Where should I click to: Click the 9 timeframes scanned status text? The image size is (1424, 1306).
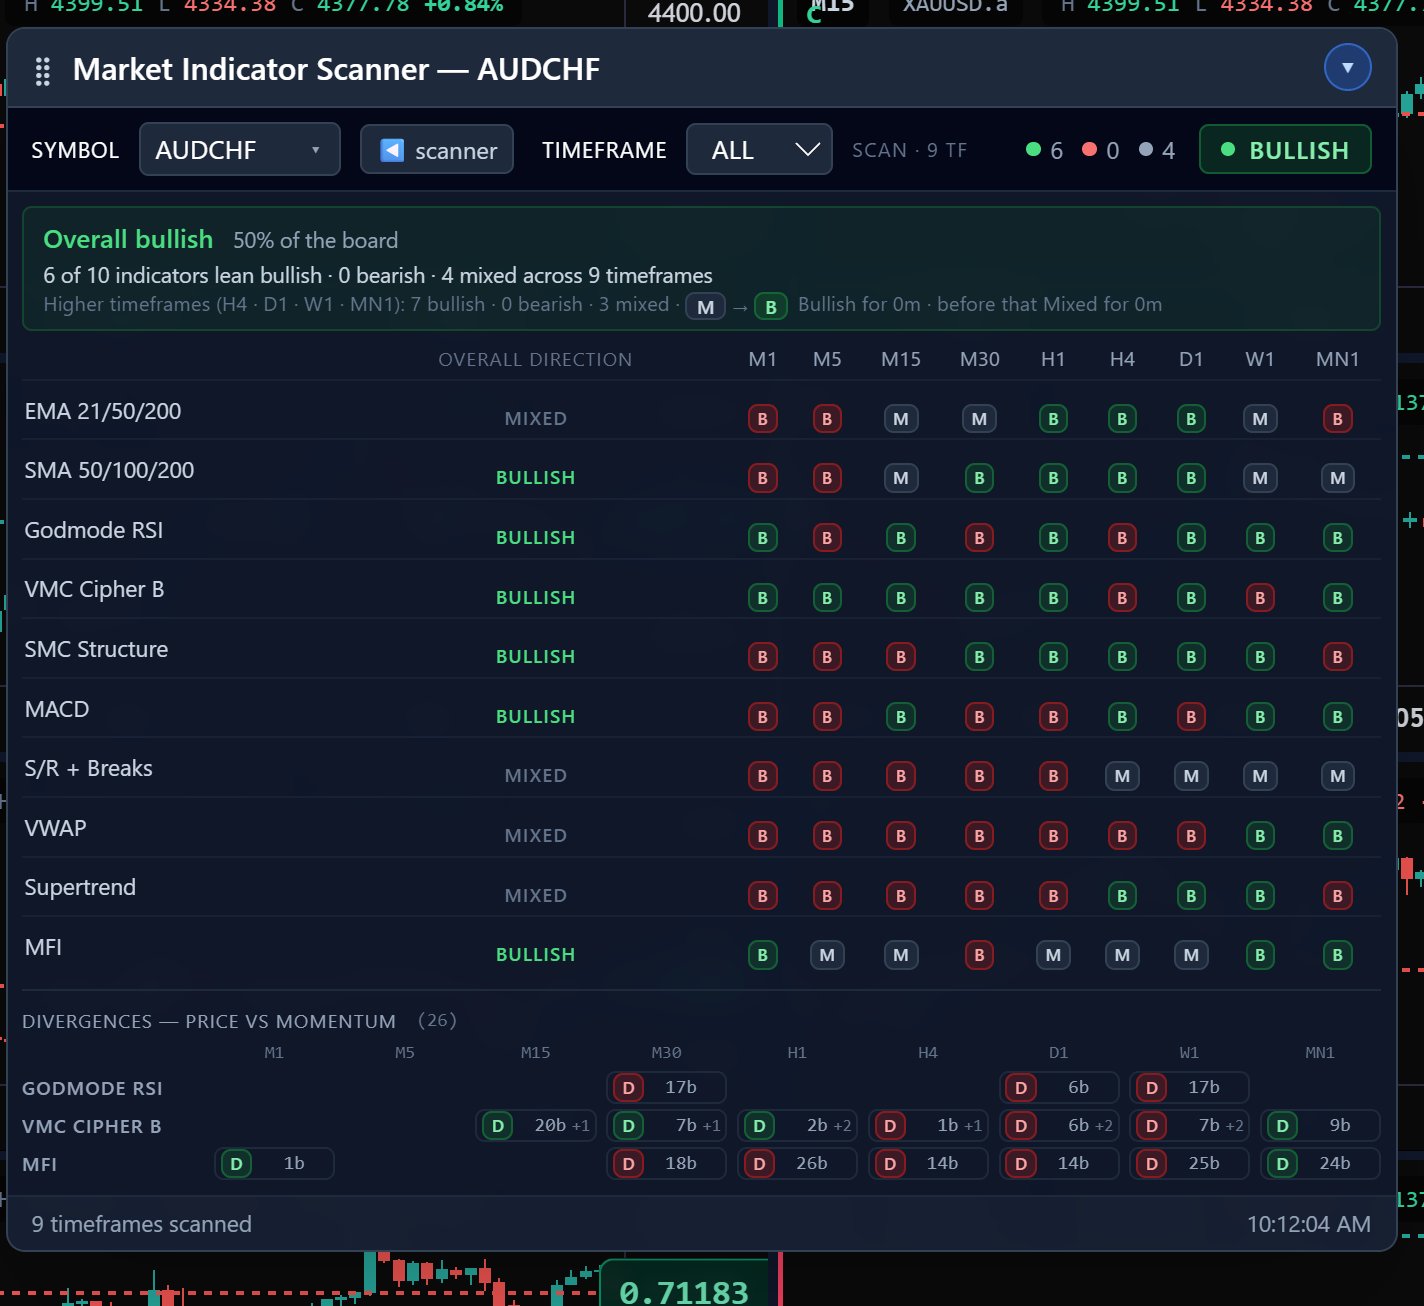click(141, 1224)
